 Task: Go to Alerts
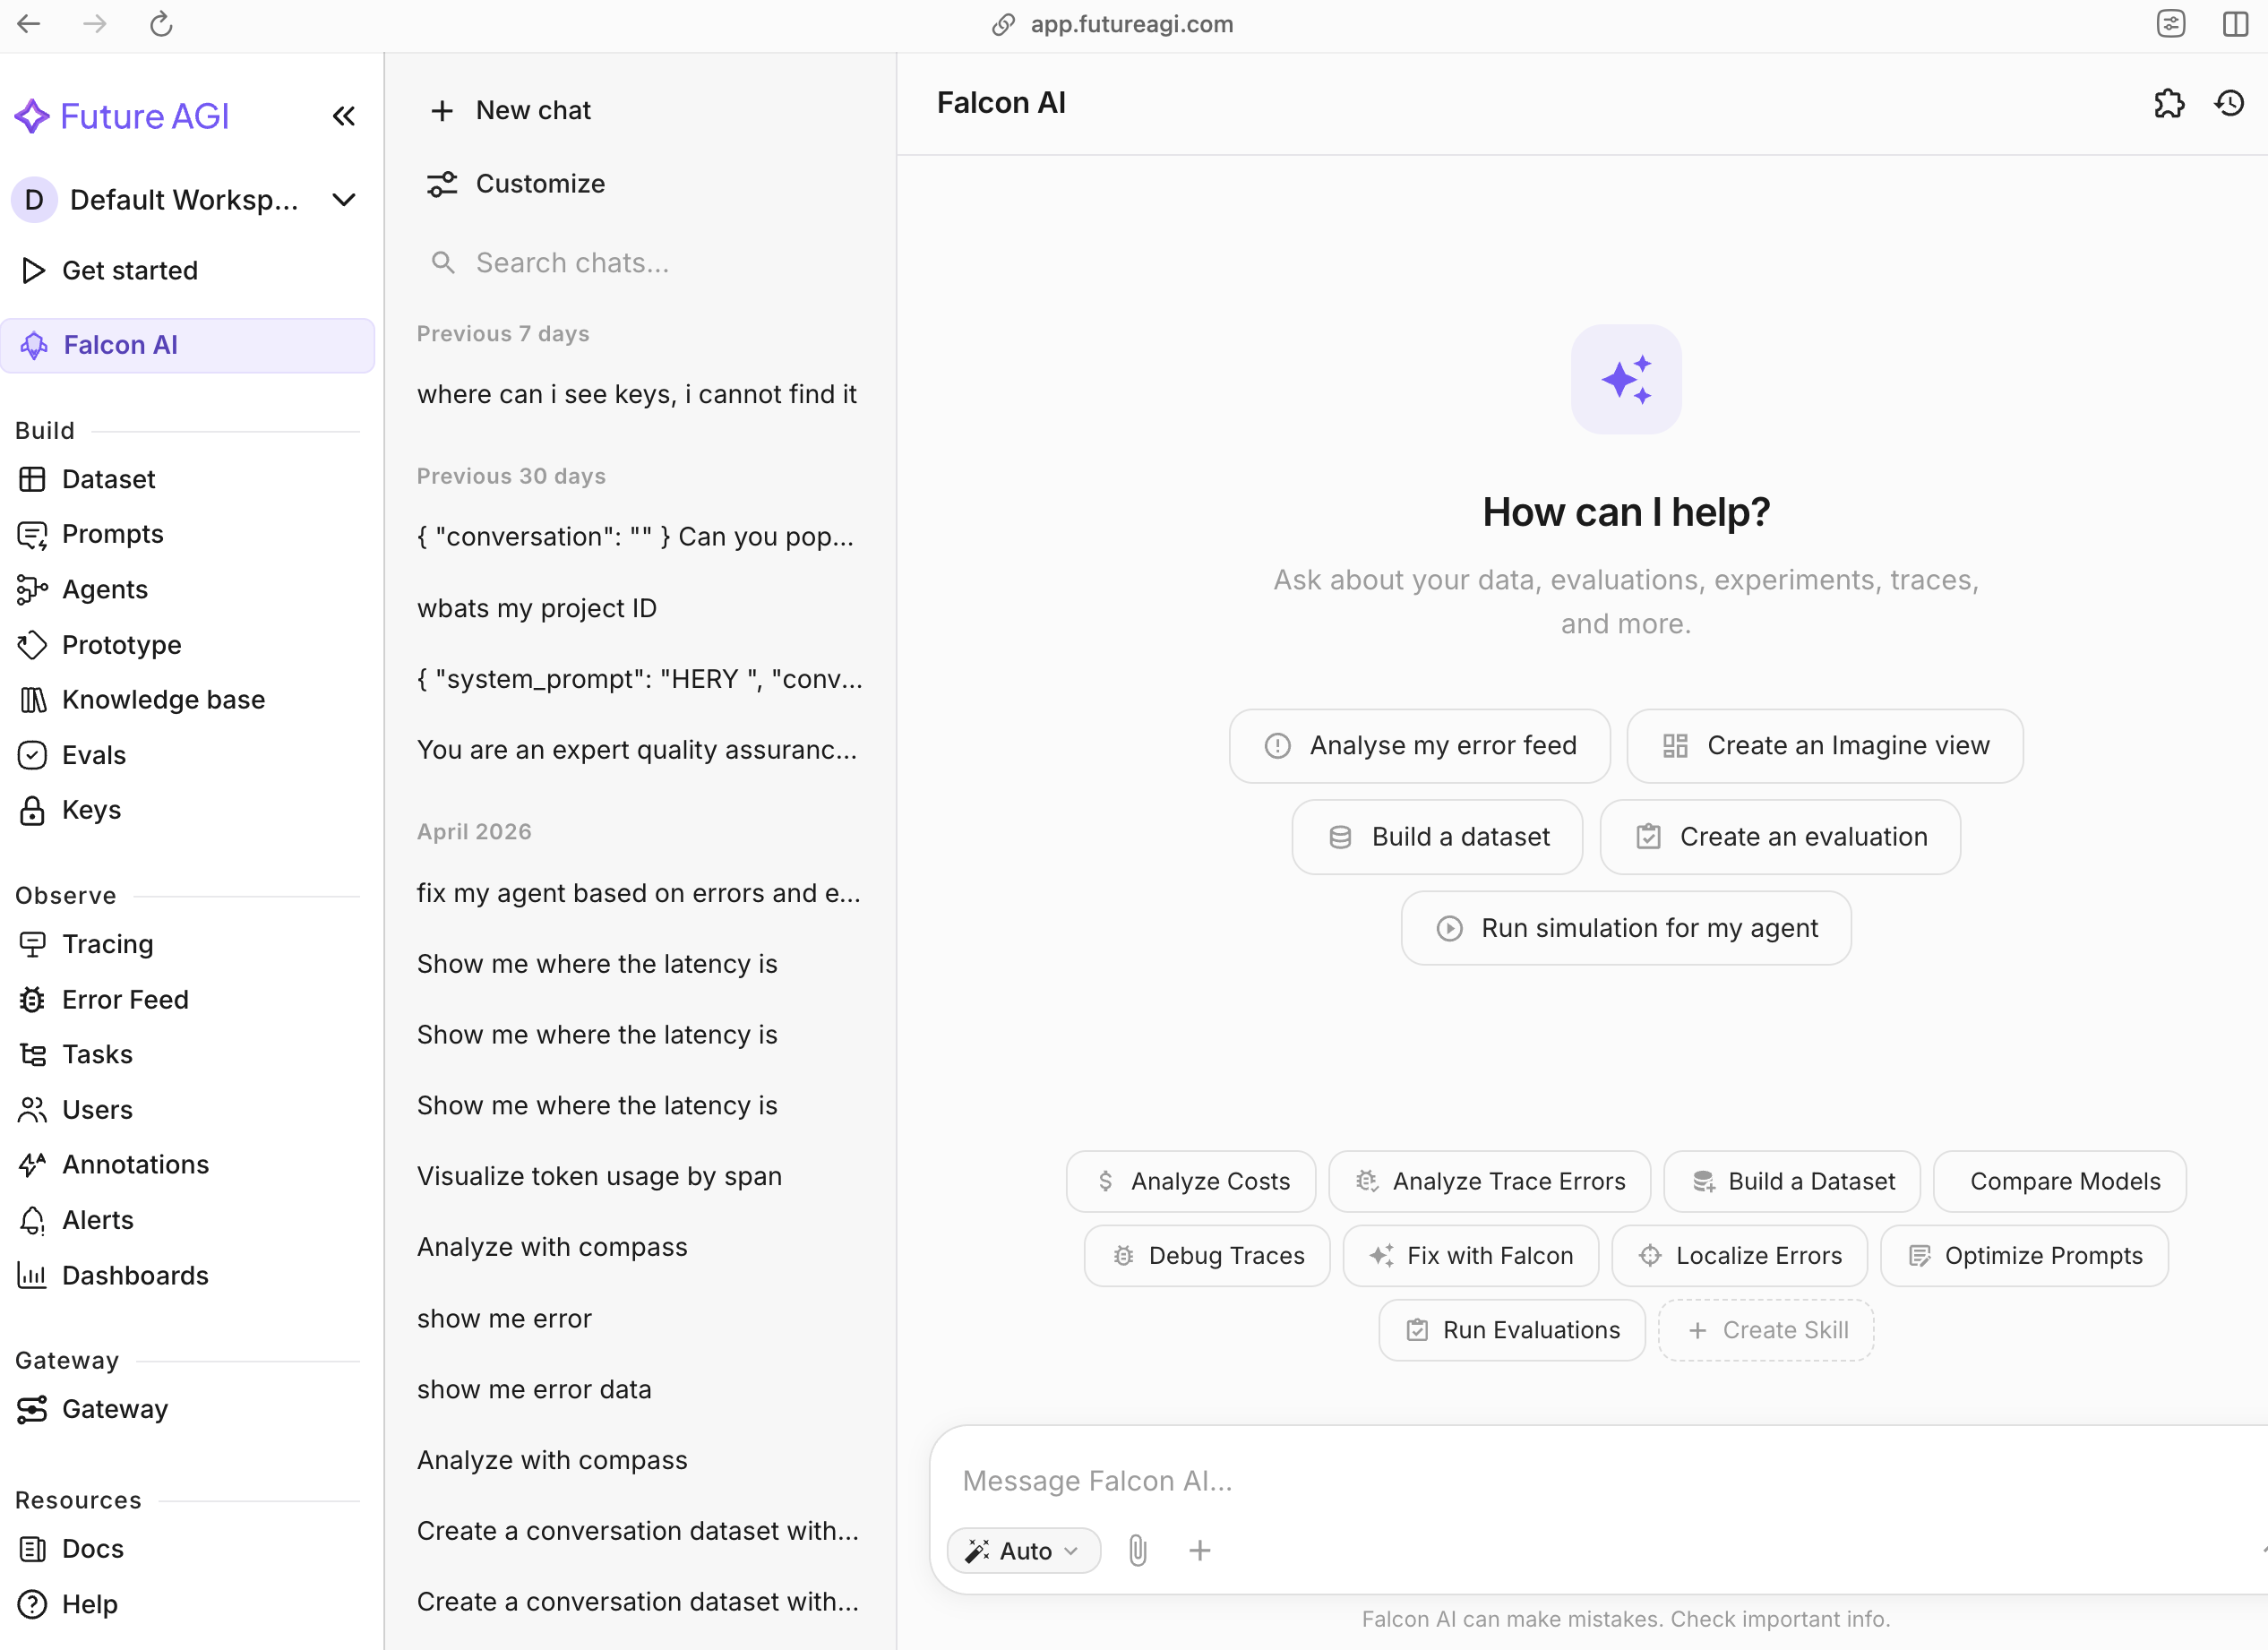(98, 1220)
